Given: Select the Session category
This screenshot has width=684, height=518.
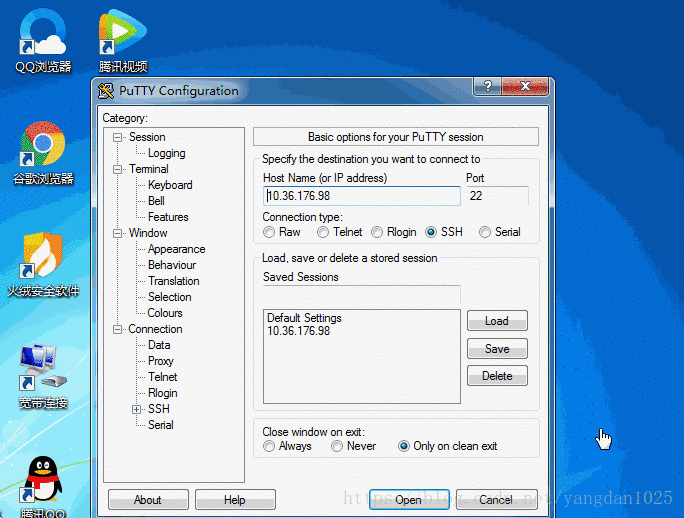Looking at the screenshot, I should coord(147,137).
